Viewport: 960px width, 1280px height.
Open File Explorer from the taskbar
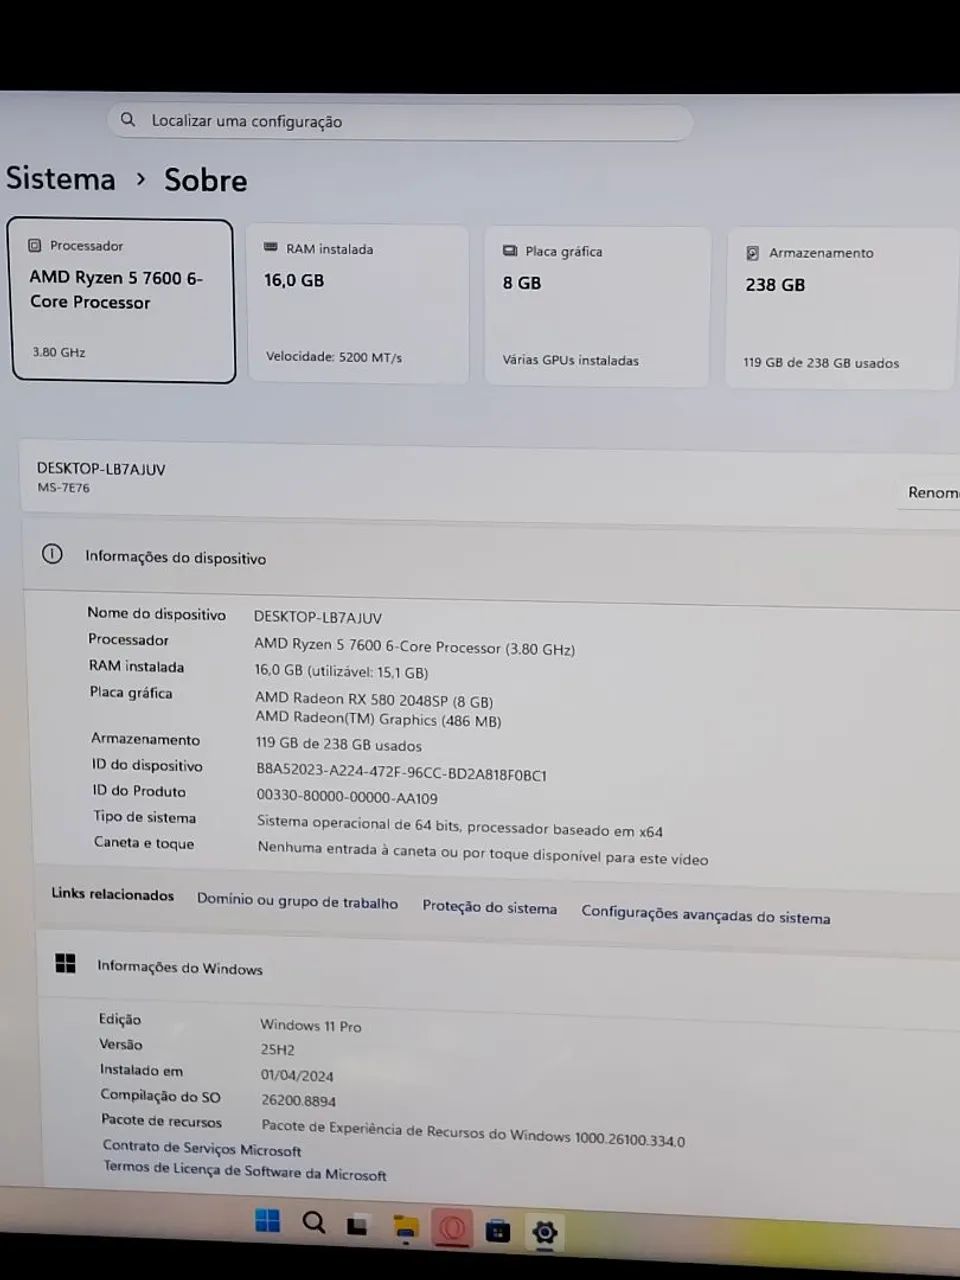404,1228
